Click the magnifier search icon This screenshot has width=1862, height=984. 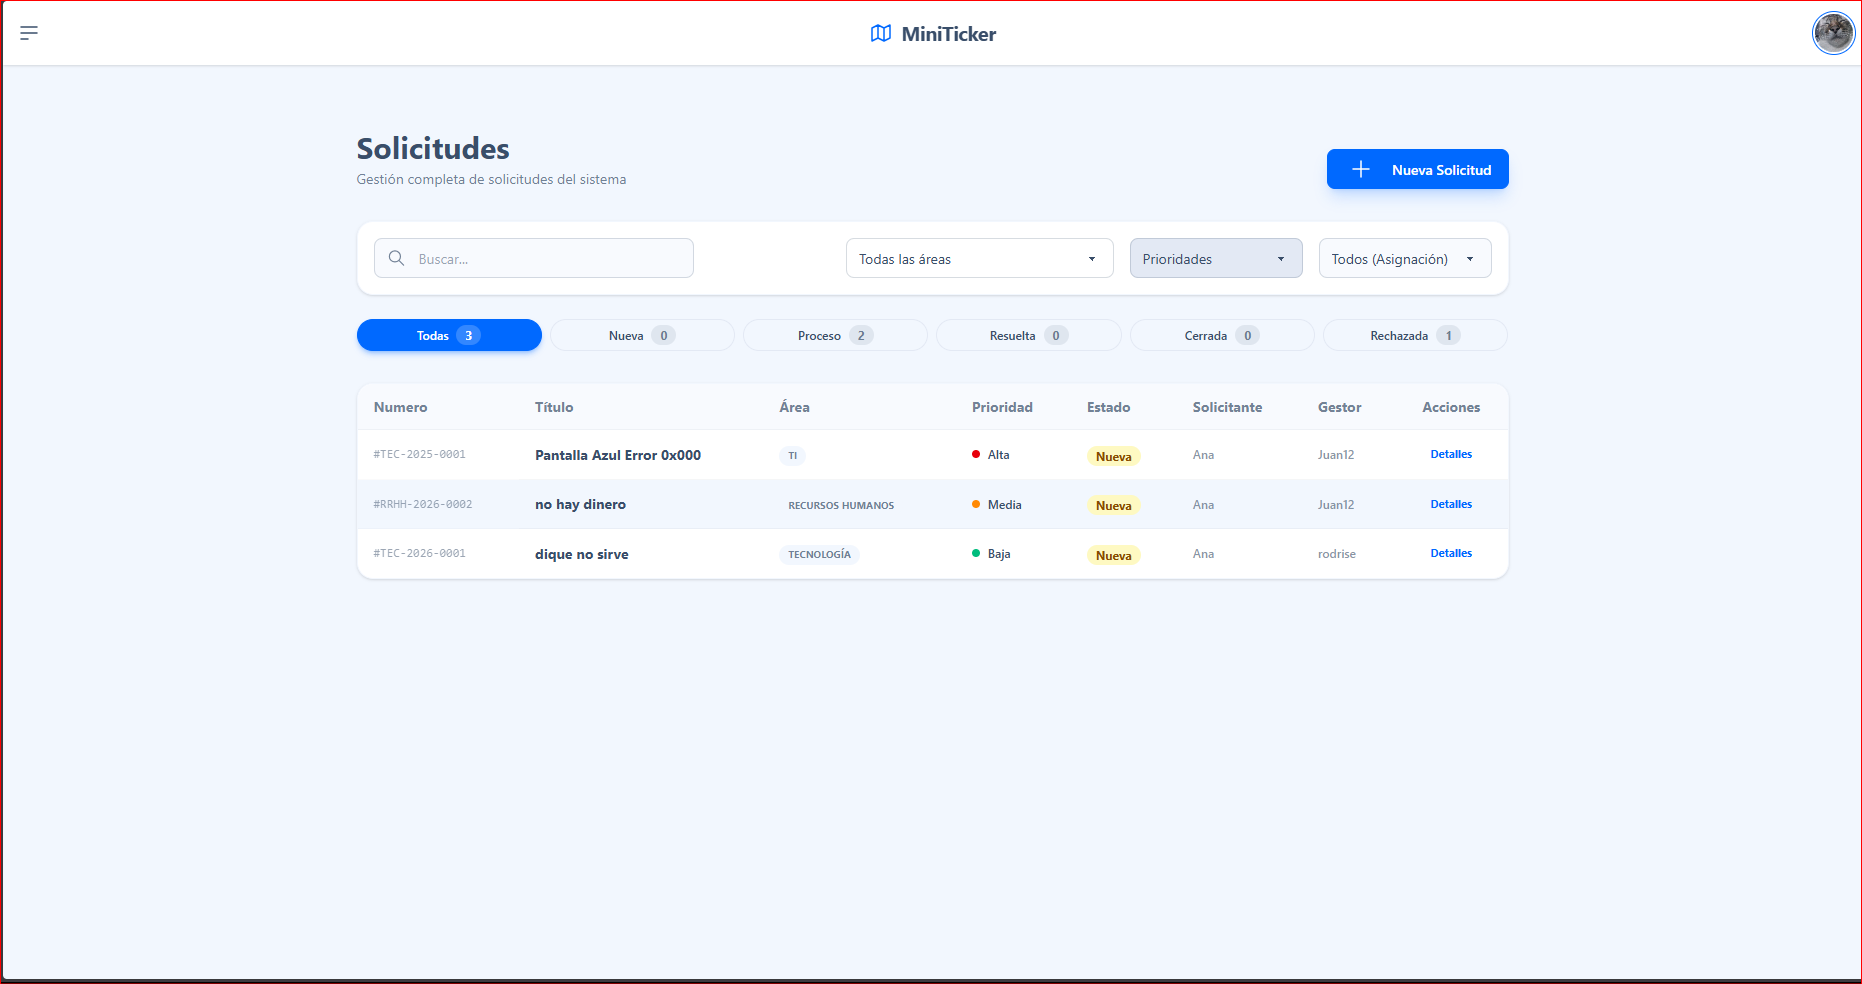pos(397,258)
